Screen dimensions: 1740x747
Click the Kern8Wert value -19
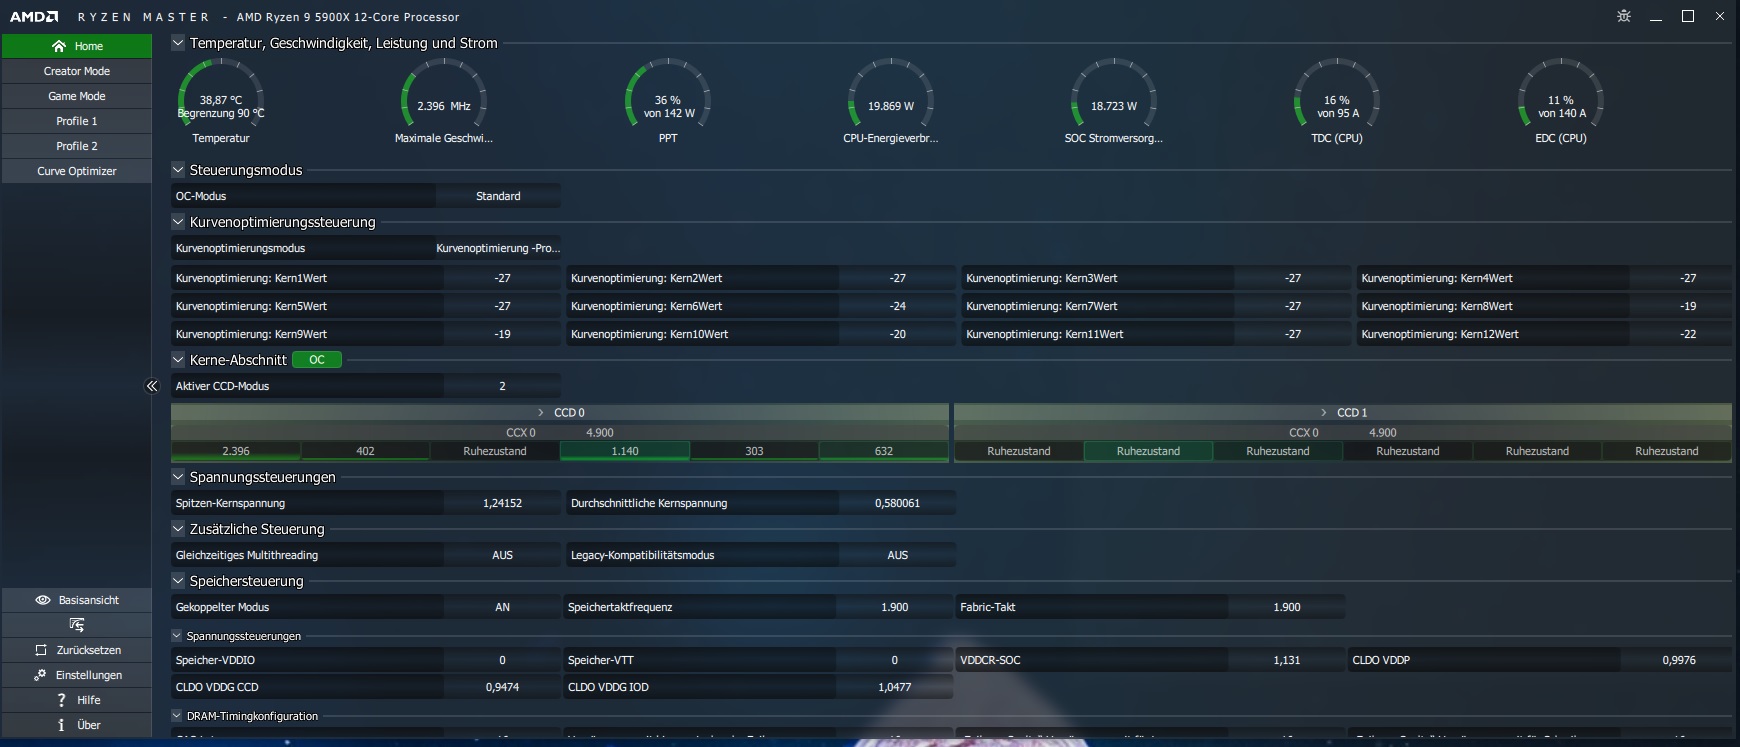tap(1688, 306)
